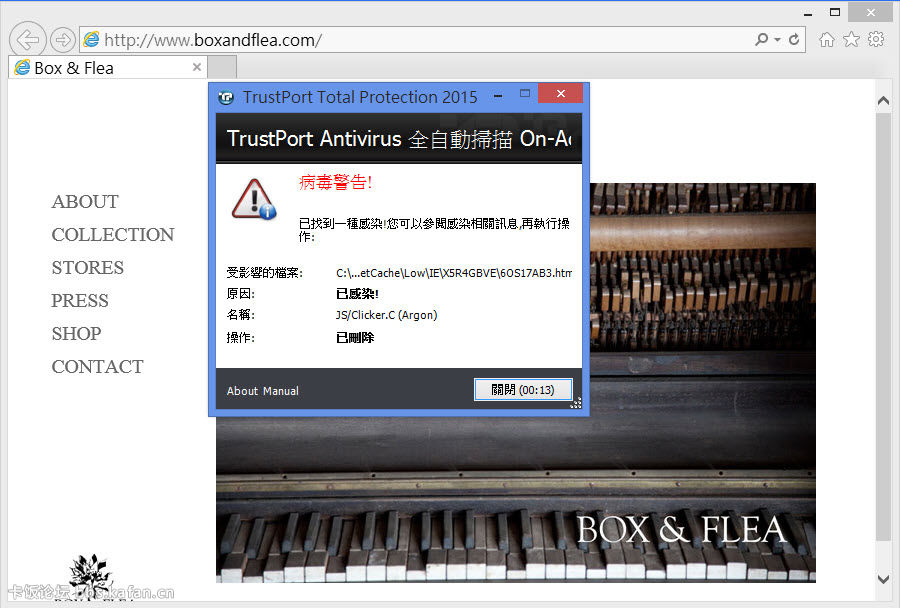Click the Refresh icon in address bar
This screenshot has height=608, width=900.
pos(794,40)
